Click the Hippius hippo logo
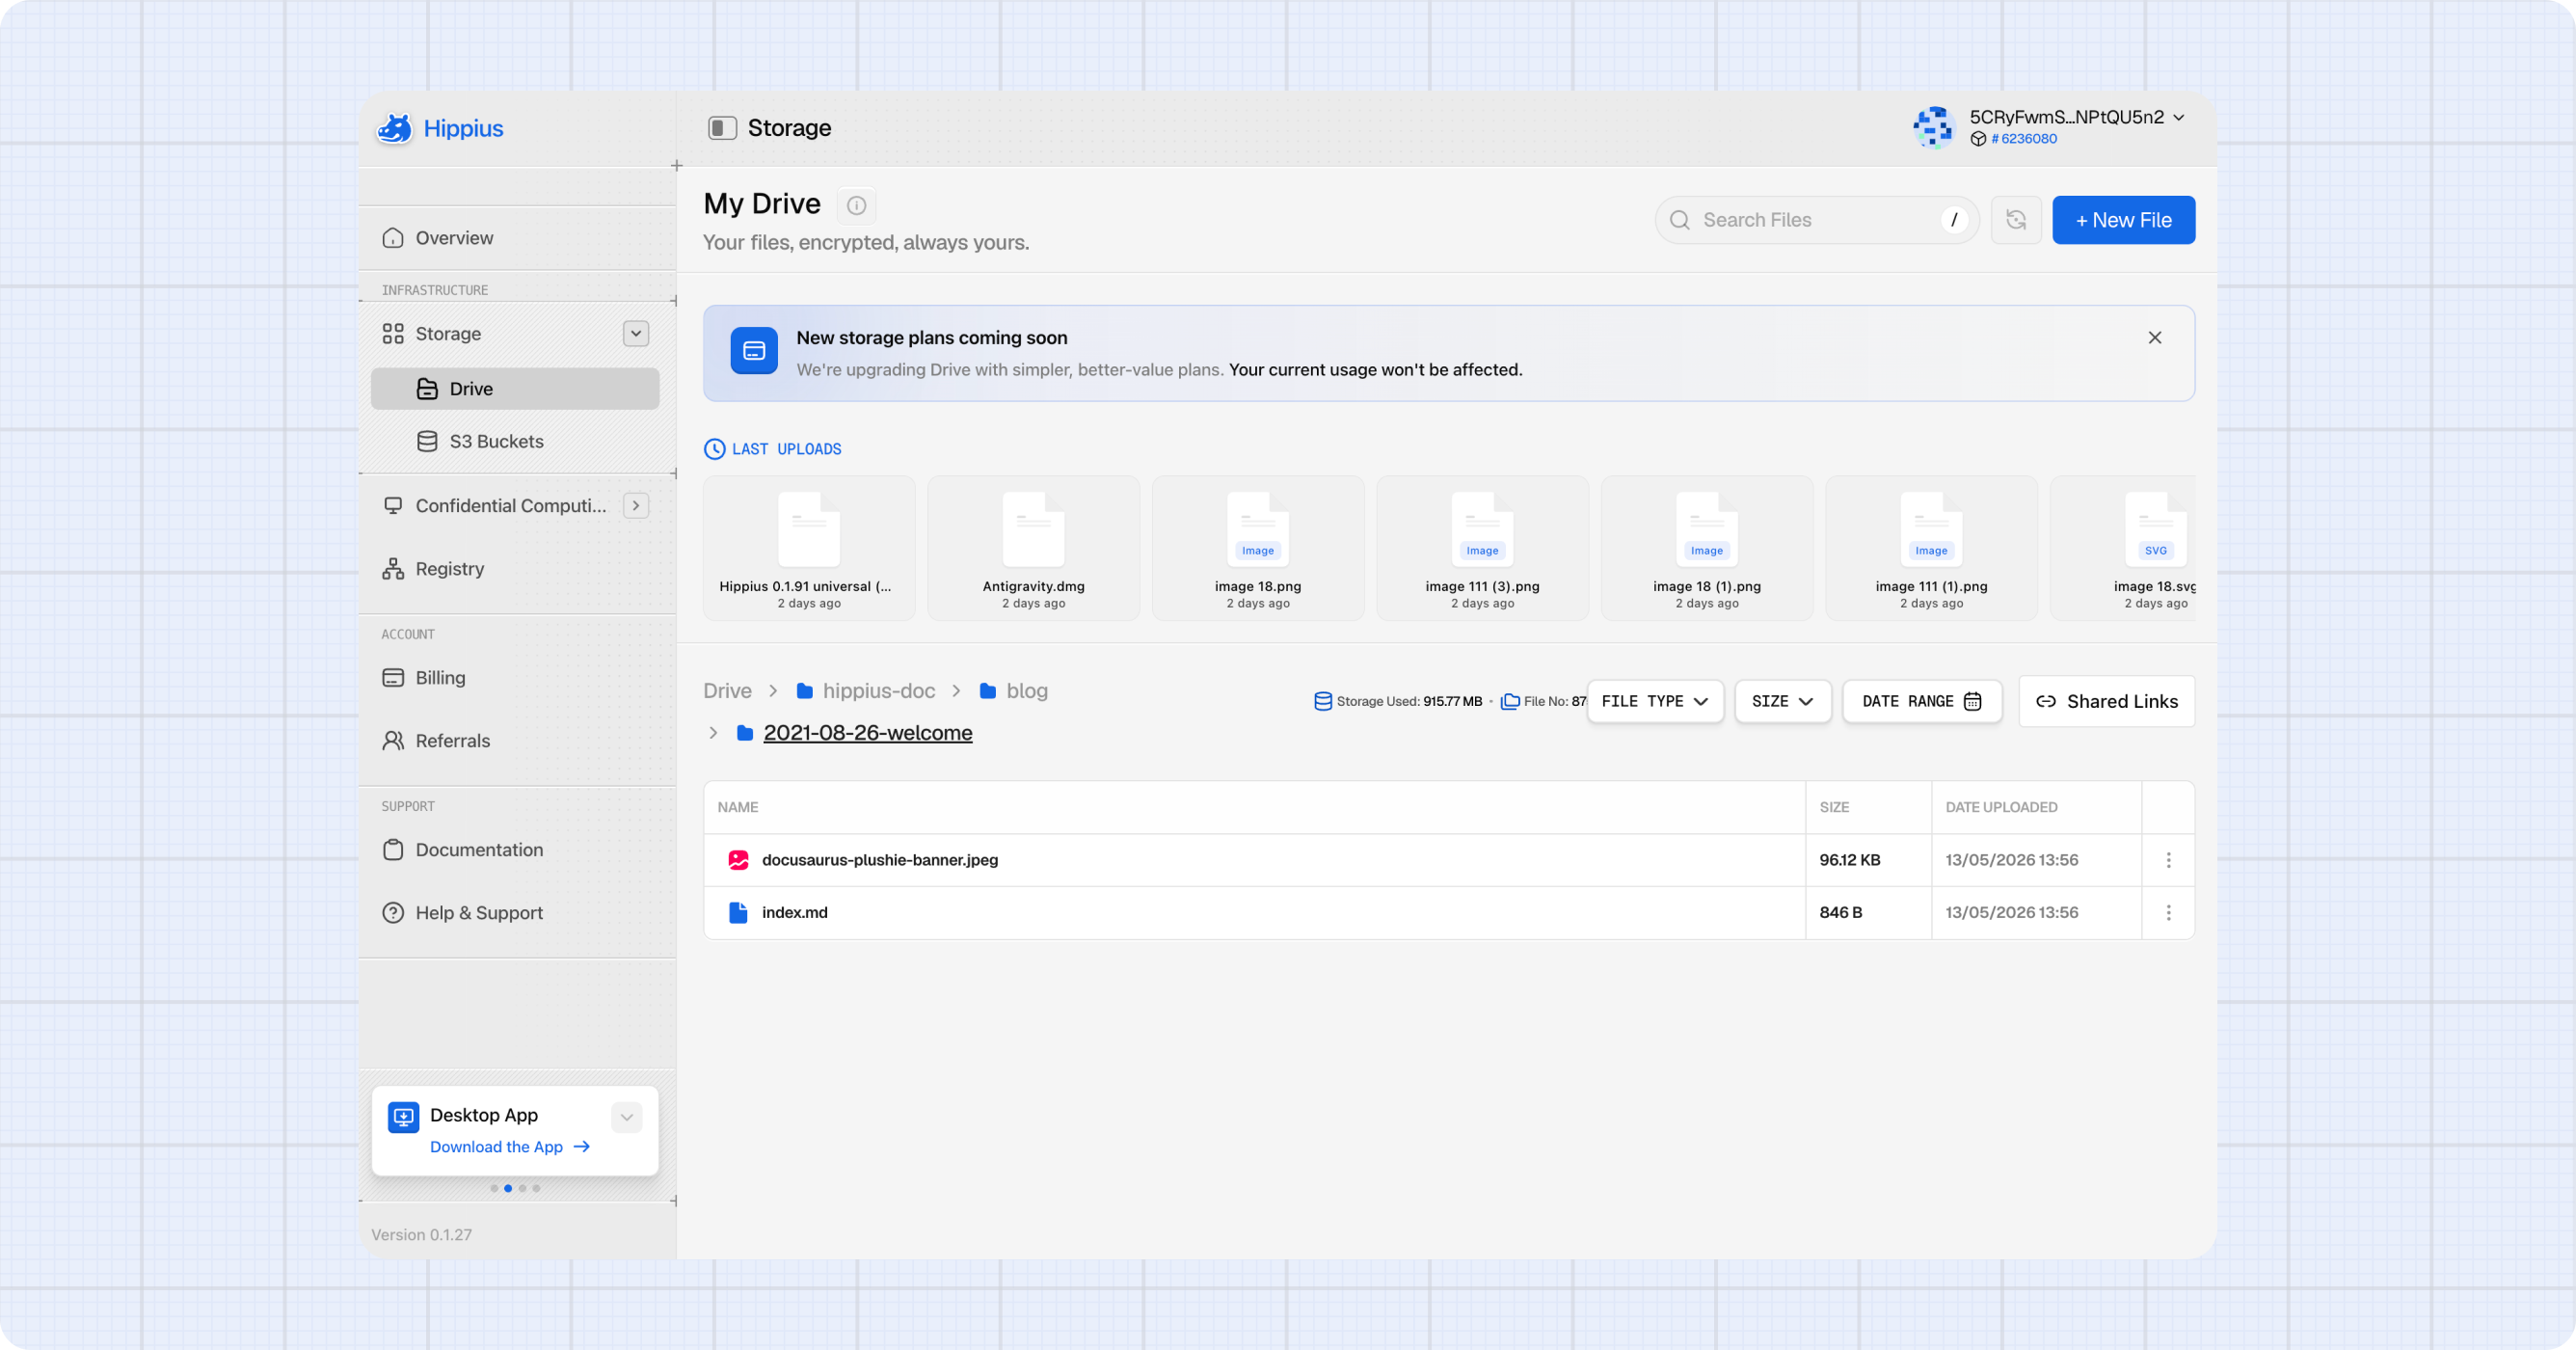 tap(394, 128)
